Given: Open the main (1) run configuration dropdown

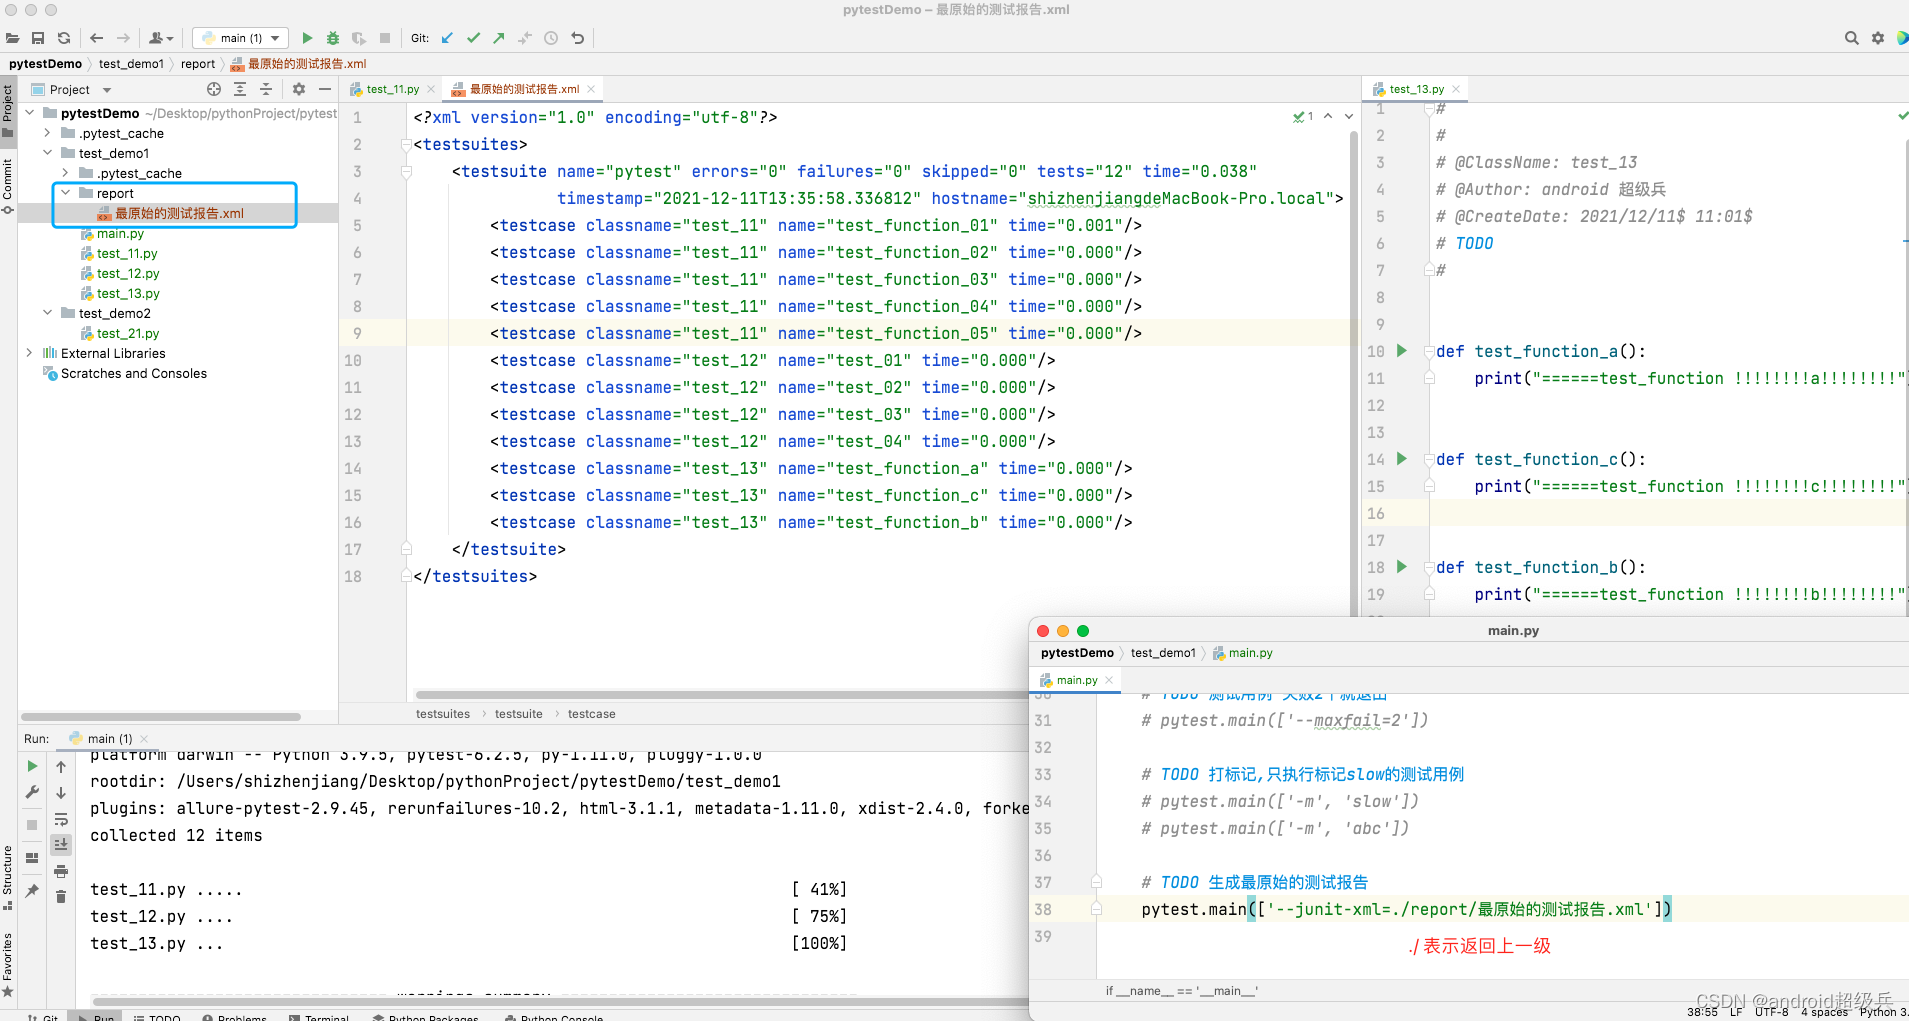Looking at the screenshot, I should pos(240,38).
